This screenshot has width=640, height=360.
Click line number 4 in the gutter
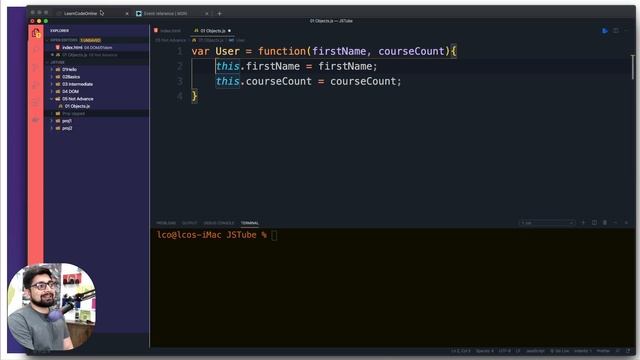[x=180, y=96]
